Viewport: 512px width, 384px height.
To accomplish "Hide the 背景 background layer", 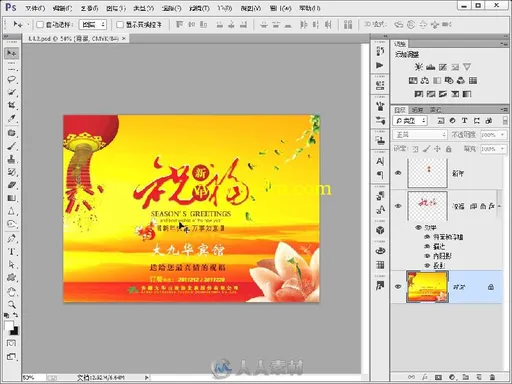I will [398, 287].
